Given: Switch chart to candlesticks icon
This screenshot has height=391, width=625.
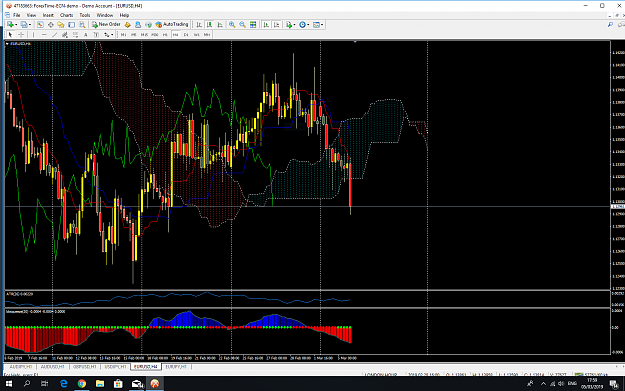Looking at the screenshot, I should pyautogui.click(x=209, y=25).
